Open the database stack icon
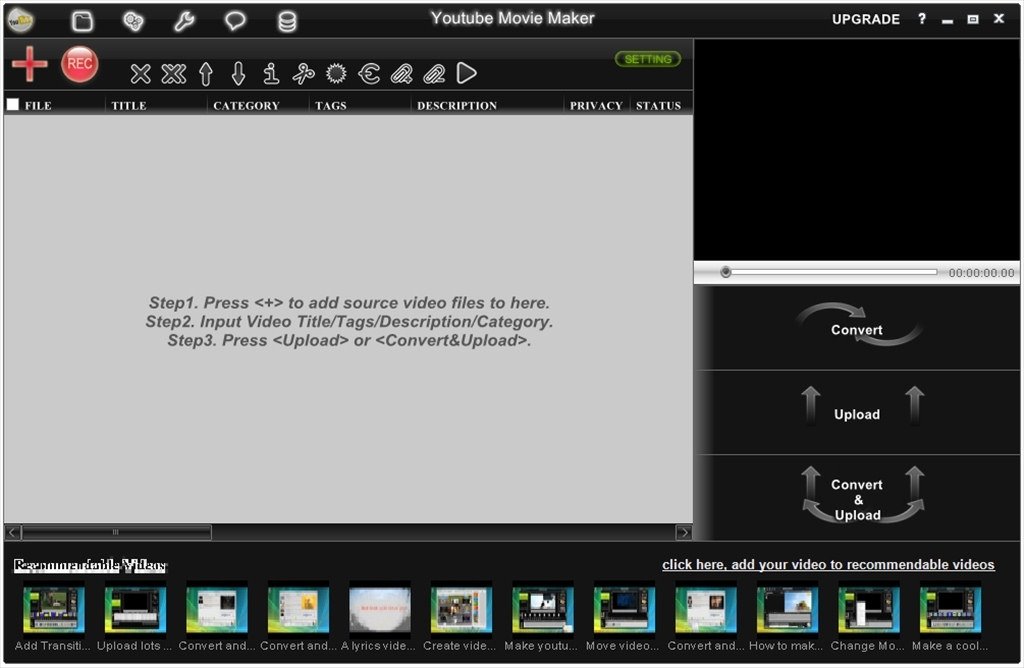The width and height of the screenshot is (1024, 668). 287,22
